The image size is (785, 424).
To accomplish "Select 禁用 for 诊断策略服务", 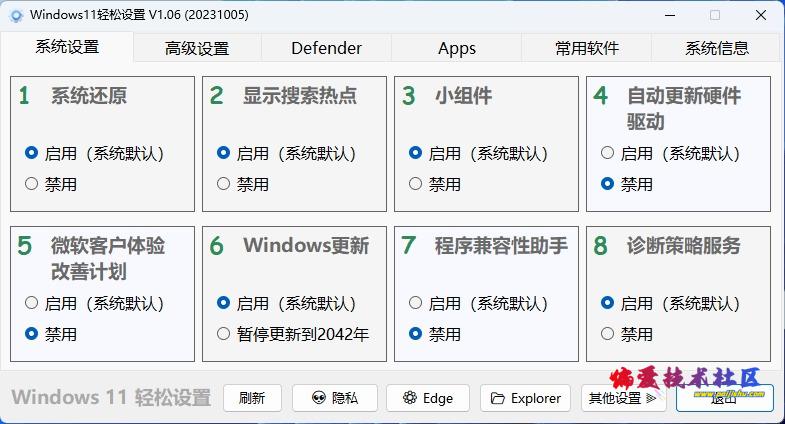I will [x=607, y=333].
